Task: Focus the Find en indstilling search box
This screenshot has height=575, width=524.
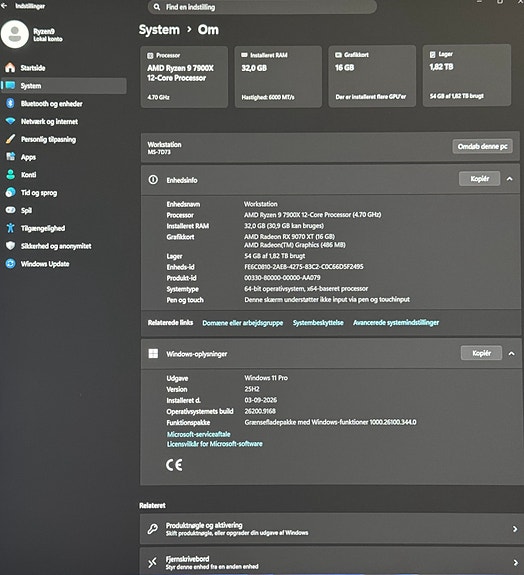Action: click(x=262, y=7)
